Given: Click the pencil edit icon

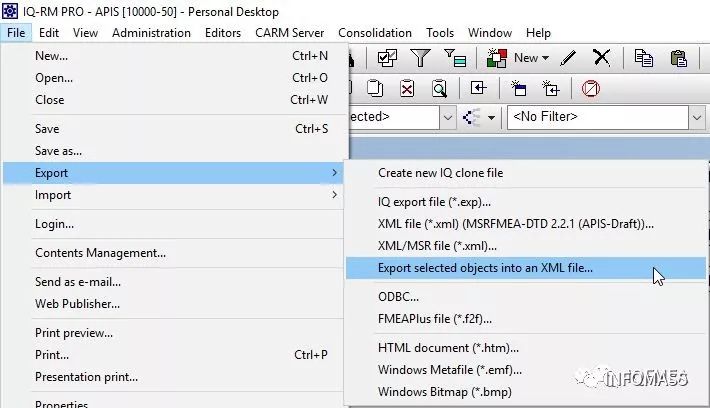Looking at the screenshot, I should pyautogui.click(x=568, y=58).
